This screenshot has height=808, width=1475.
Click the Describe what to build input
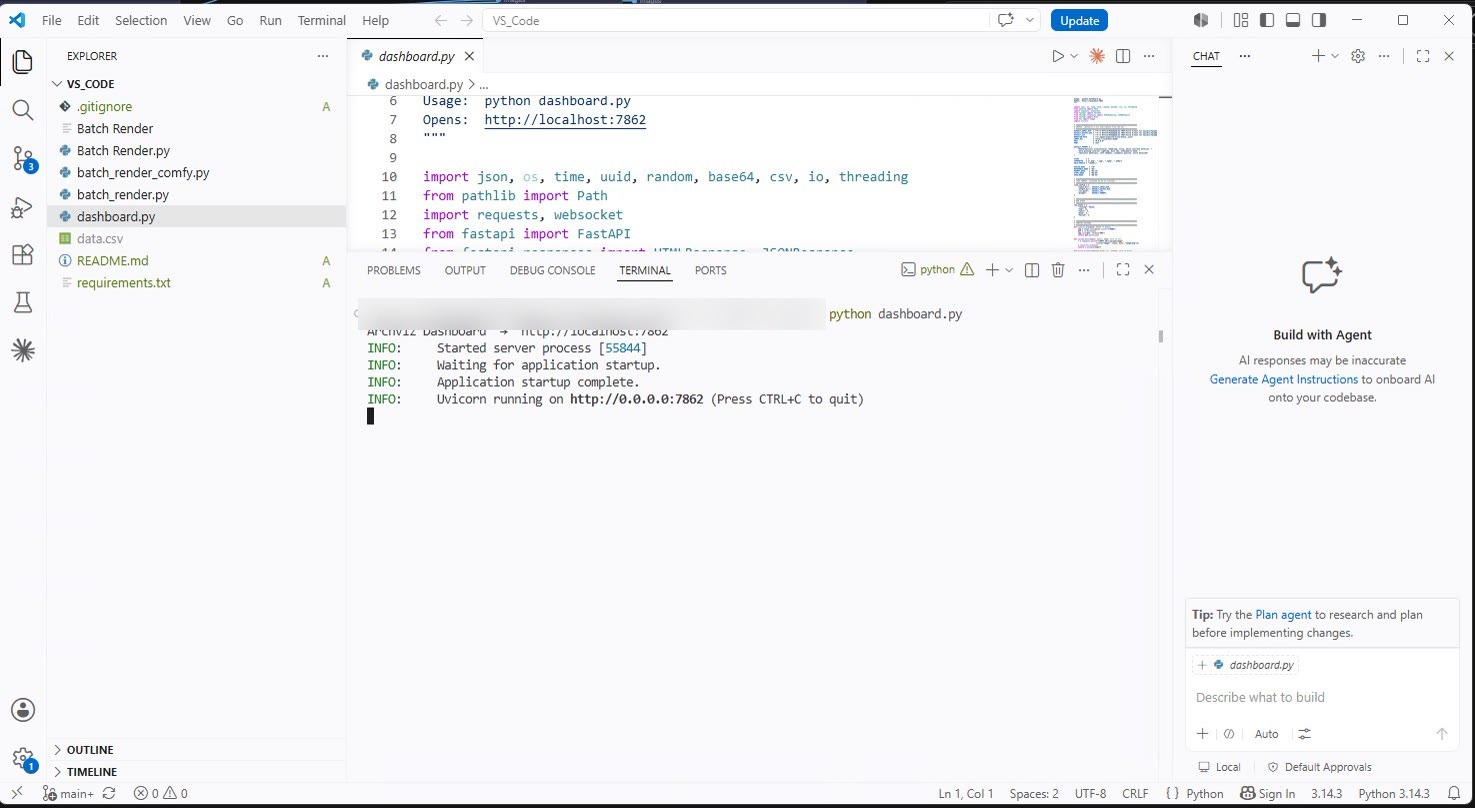[1322, 697]
